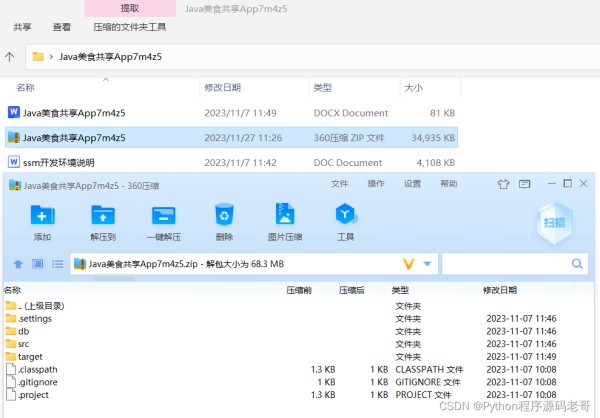Sort Explorer files by 名称 column
Viewport: 600px width, 418px height.
click(x=26, y=88)
